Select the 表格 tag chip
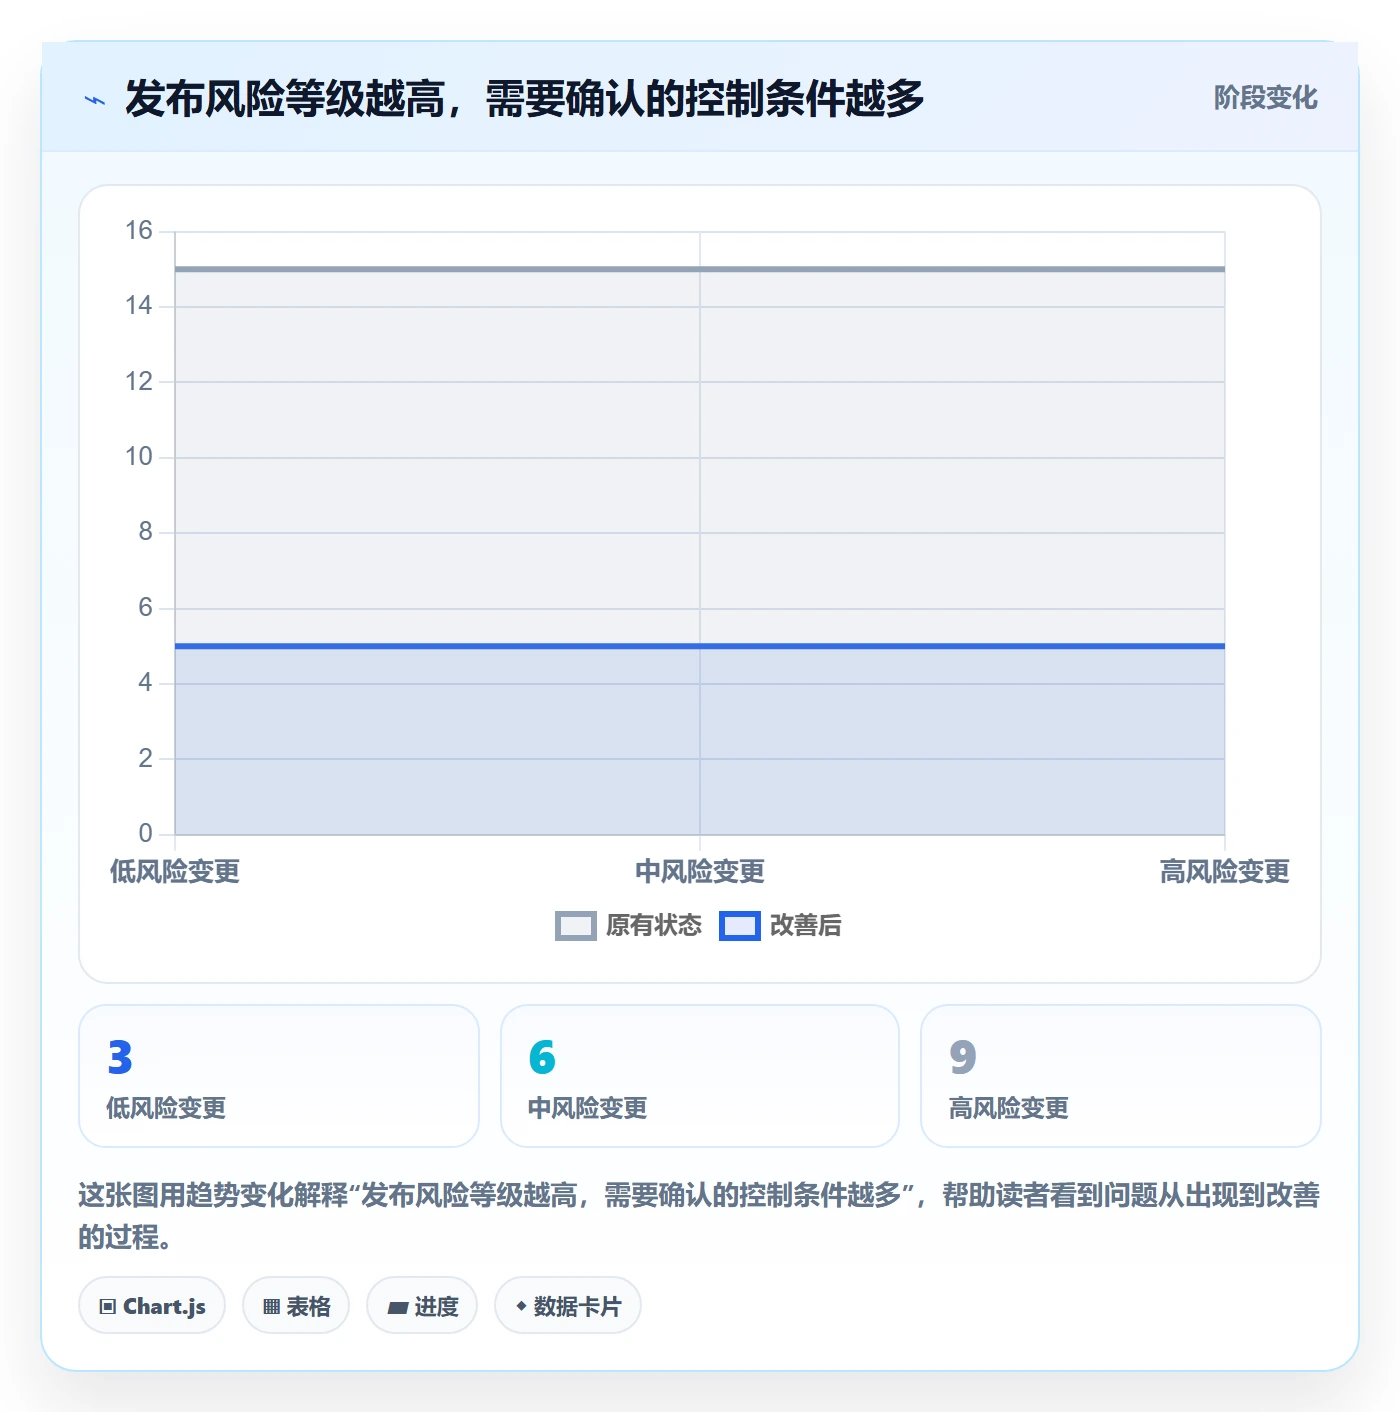This screenshot has height=1412, width=1400. point(296,1306)
